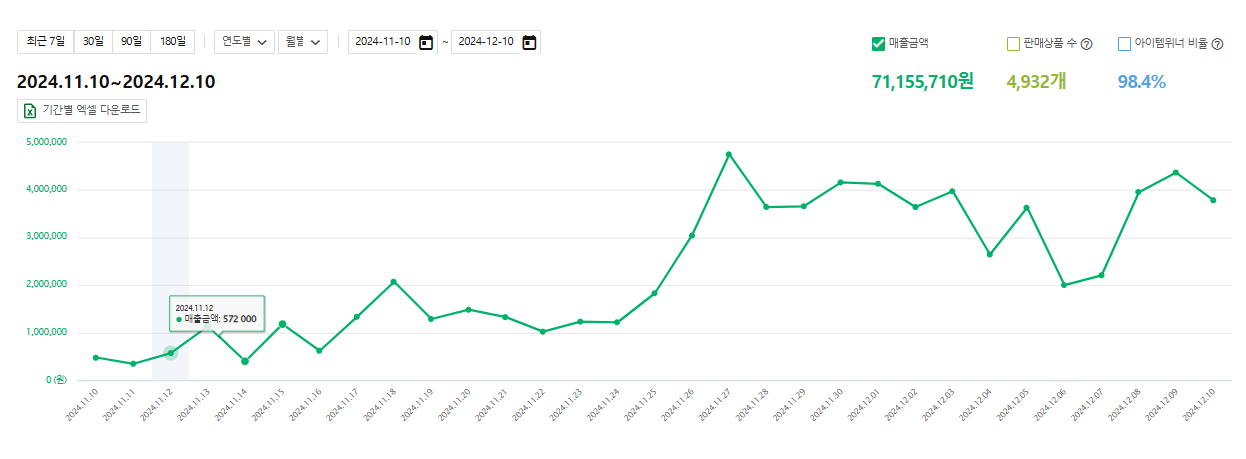Download 기간별 엑셀 다운로드 report
Viewport: 1246px width, 459px height.
tap(83, 110)
